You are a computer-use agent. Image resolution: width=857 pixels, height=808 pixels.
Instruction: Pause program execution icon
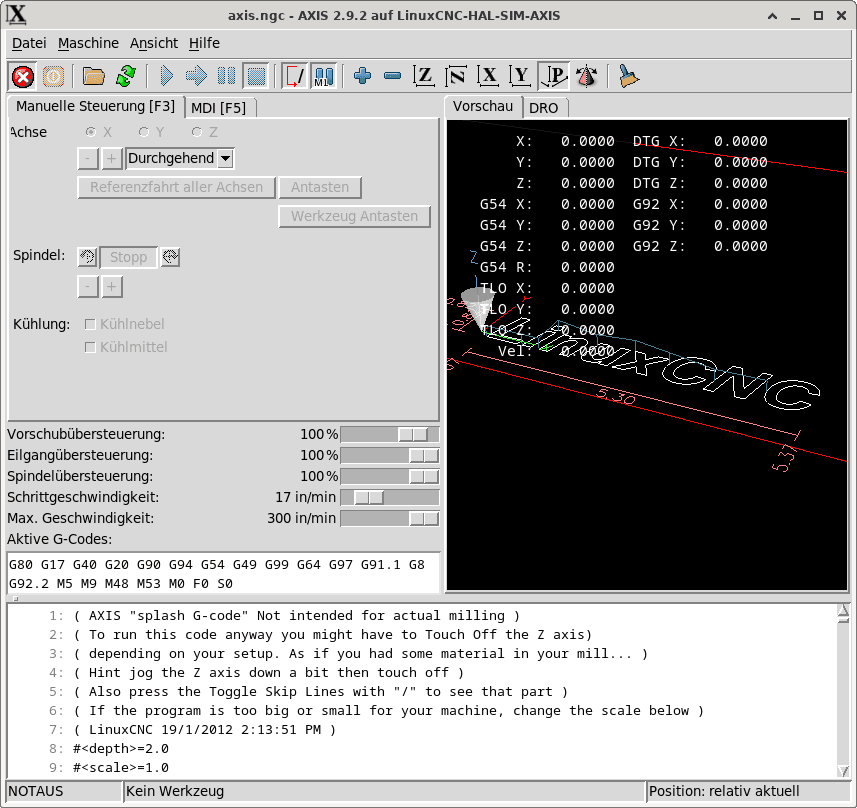pos(226,76)
